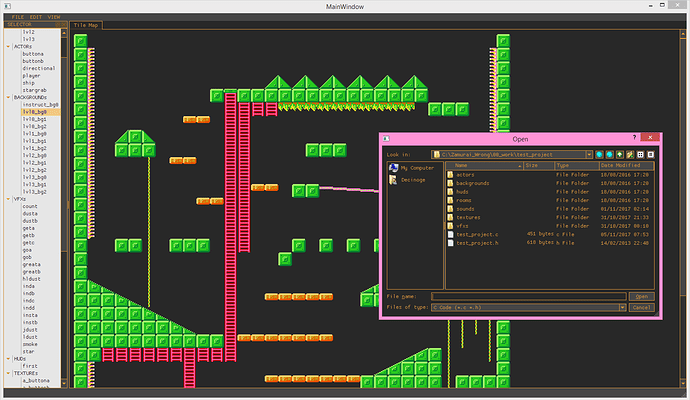Select the test_project.c file

473,235
